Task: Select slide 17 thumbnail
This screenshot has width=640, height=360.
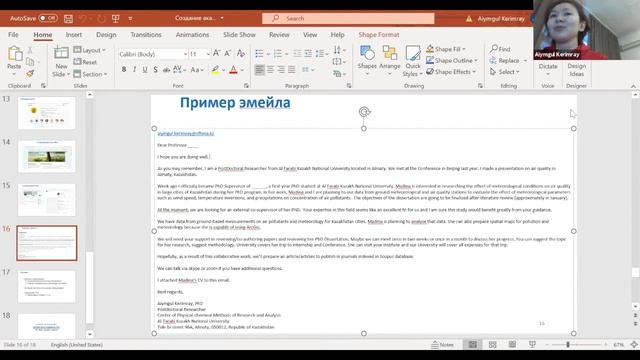Action: (47, 287)
